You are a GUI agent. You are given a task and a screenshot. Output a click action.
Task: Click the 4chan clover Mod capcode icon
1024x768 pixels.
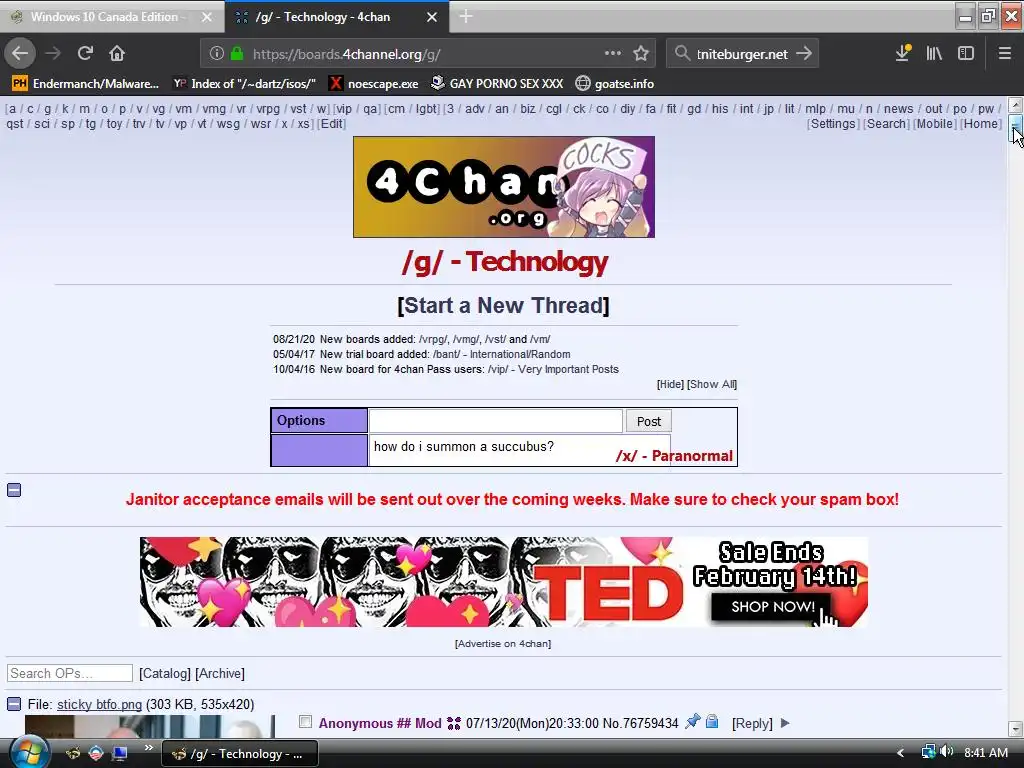click(454, 723)
